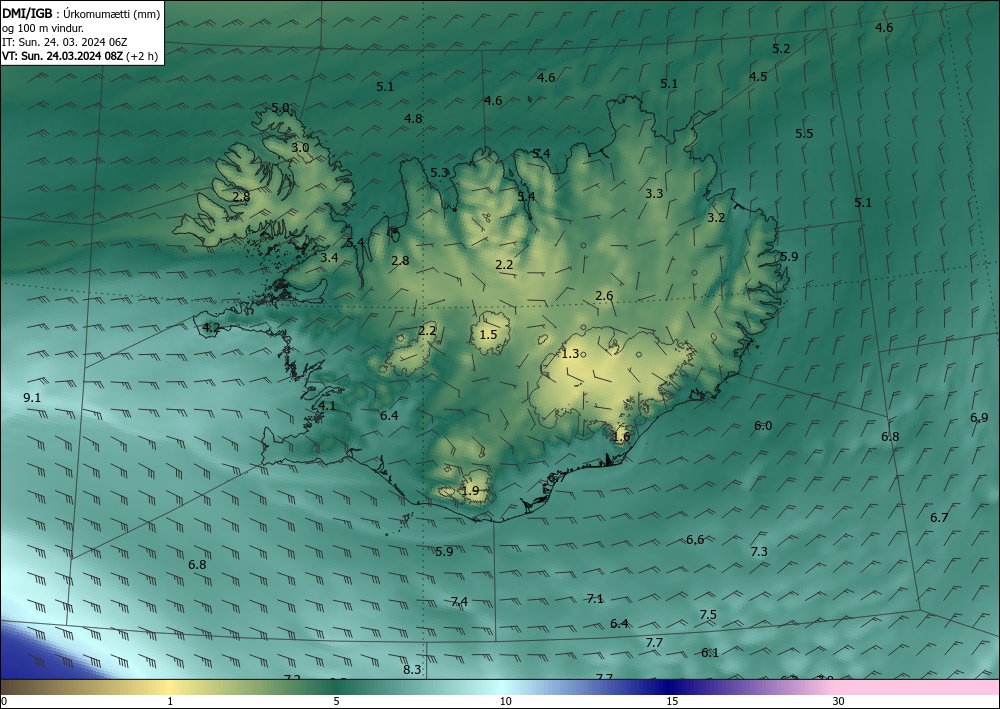Click the 4.2 value on Snæfellsnes peninsula
Image resolution: width=1000 pixels, height=709 pixels.
(x=211, y=328)
